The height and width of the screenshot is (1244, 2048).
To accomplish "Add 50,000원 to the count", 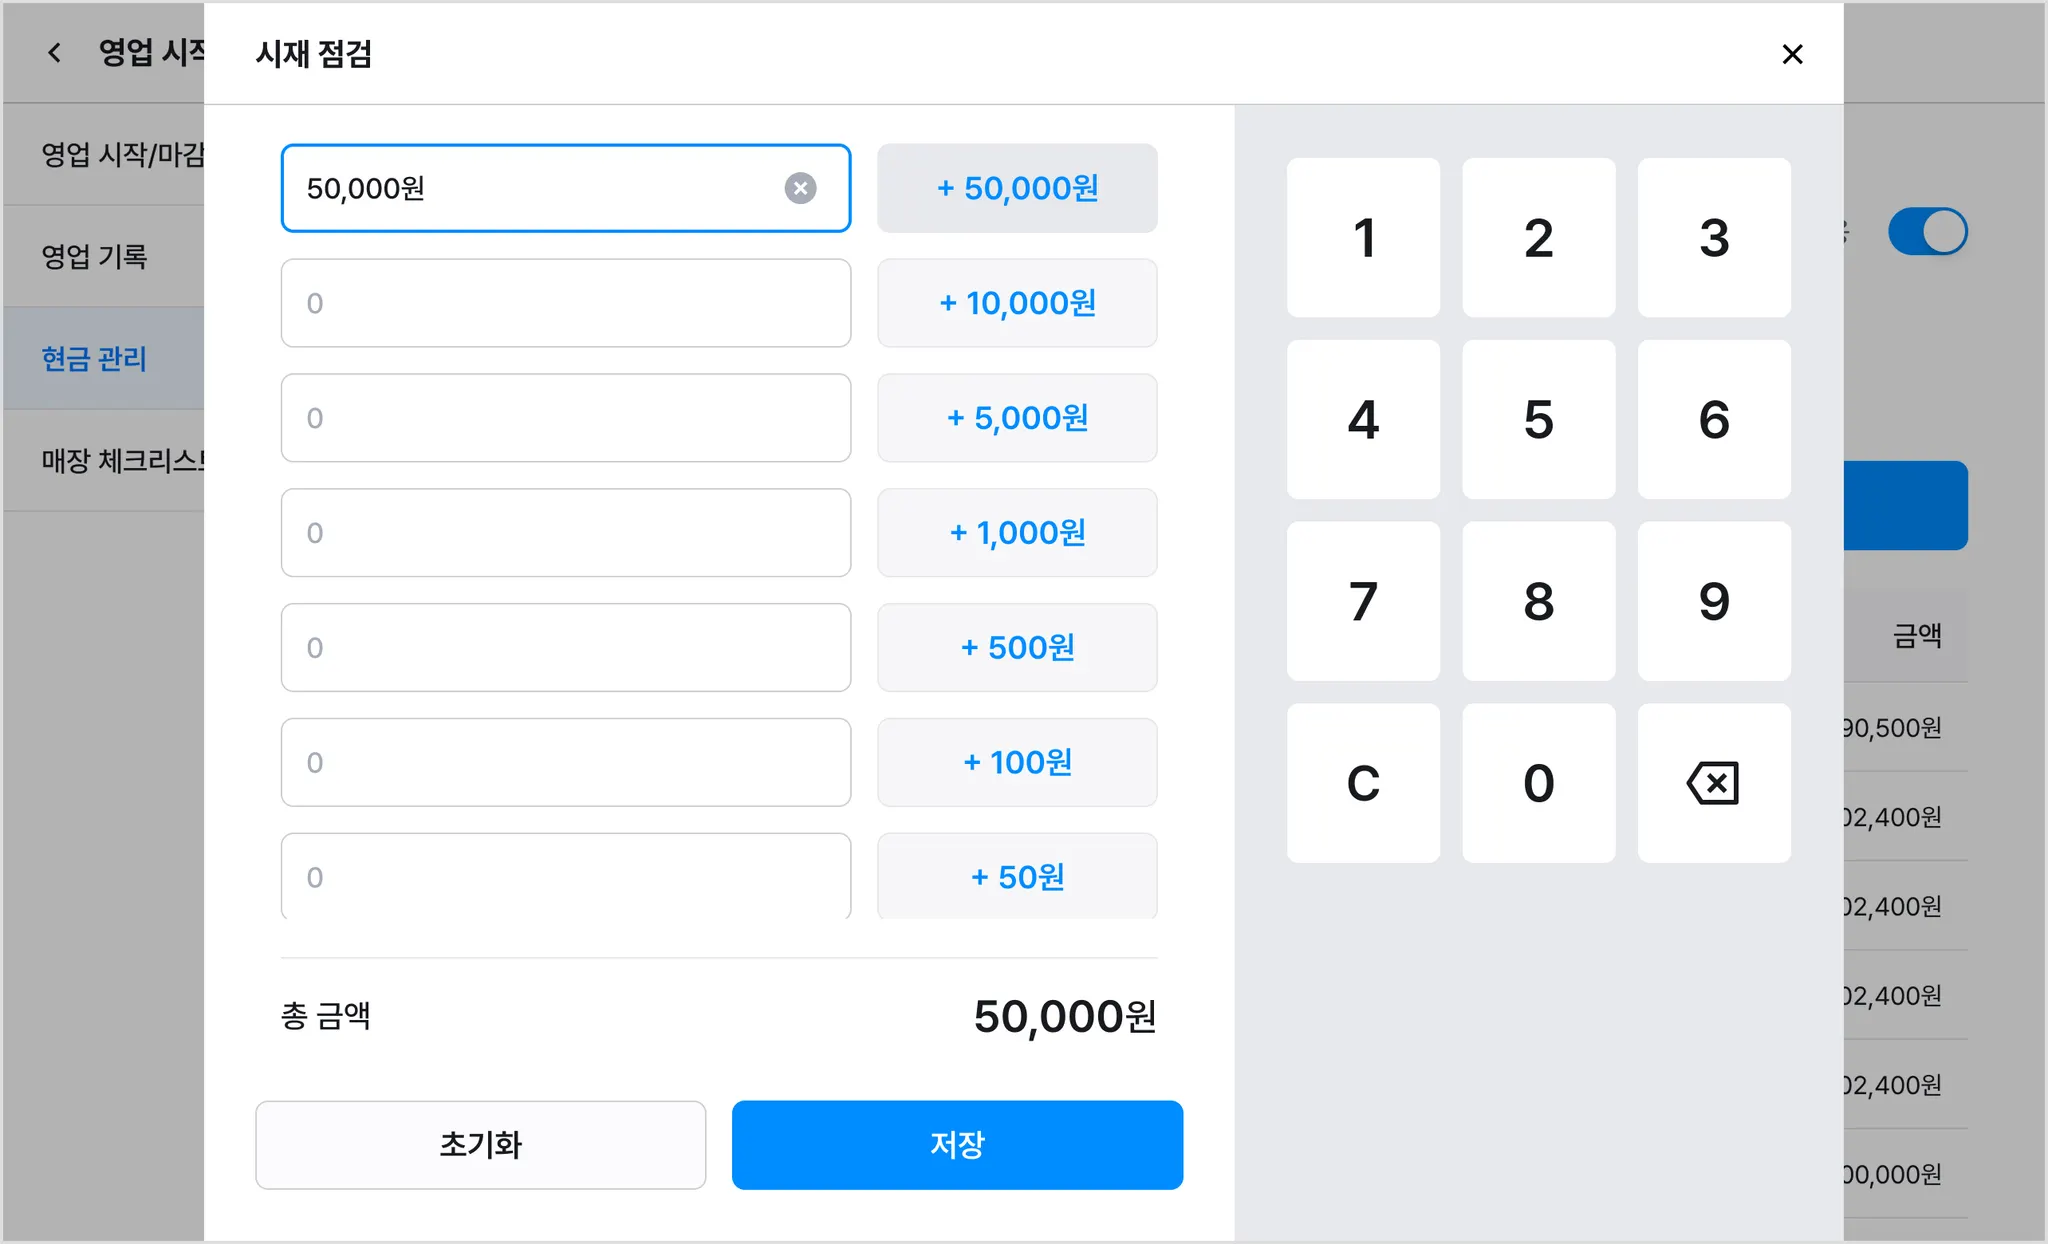I will 1017,188.
